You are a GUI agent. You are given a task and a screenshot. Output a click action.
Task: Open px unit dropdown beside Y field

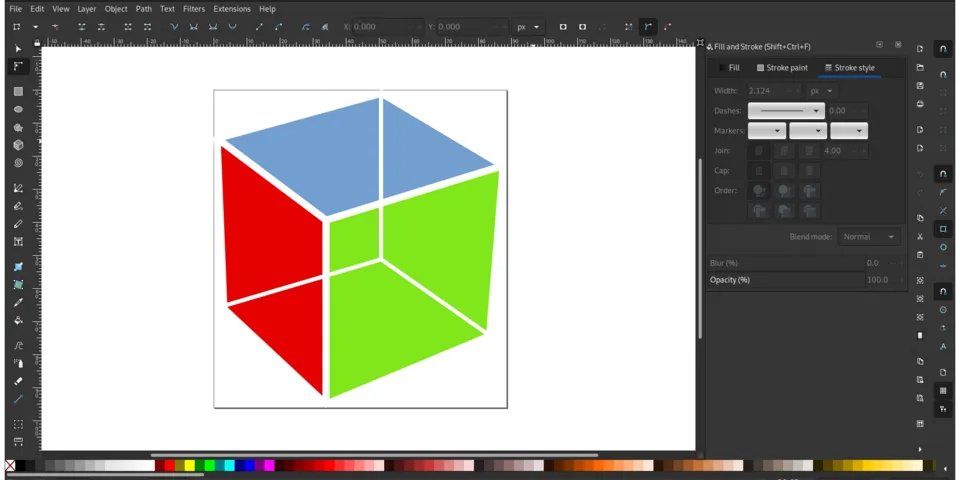click(x=528, y=27)
